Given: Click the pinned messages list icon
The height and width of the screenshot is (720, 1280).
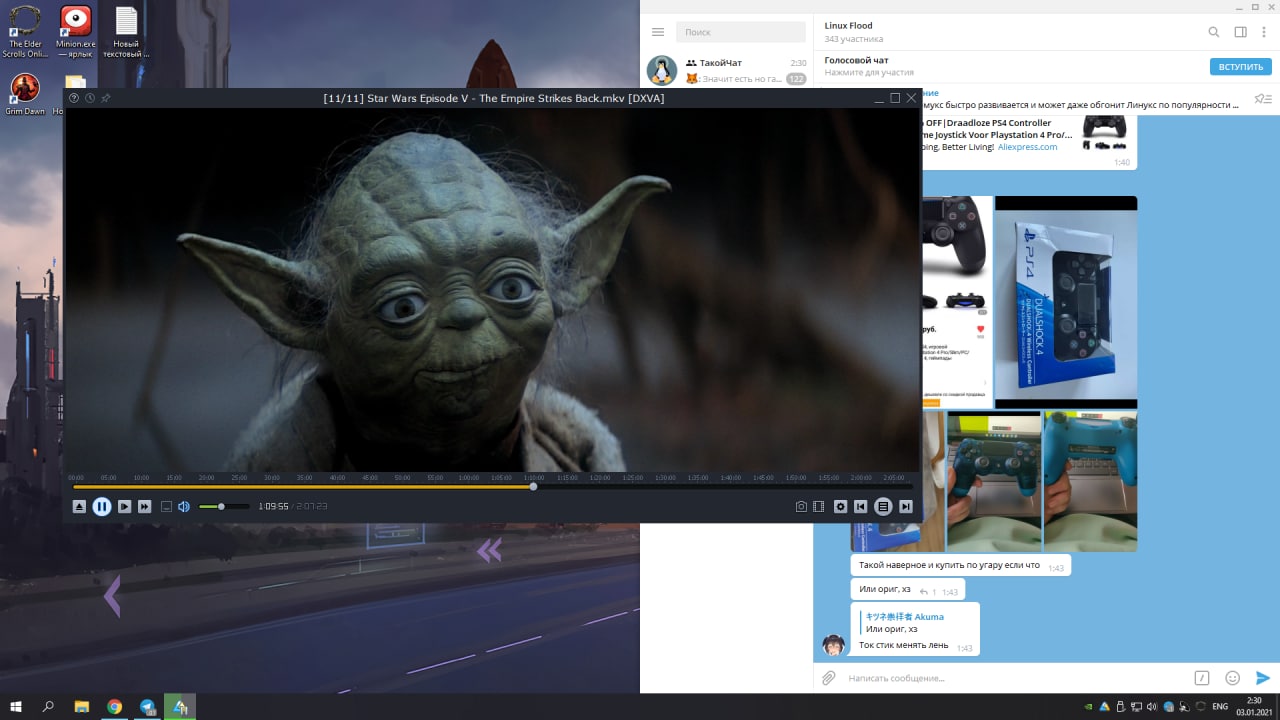Looking at the screenshot, I should (x=1263, y=99).
